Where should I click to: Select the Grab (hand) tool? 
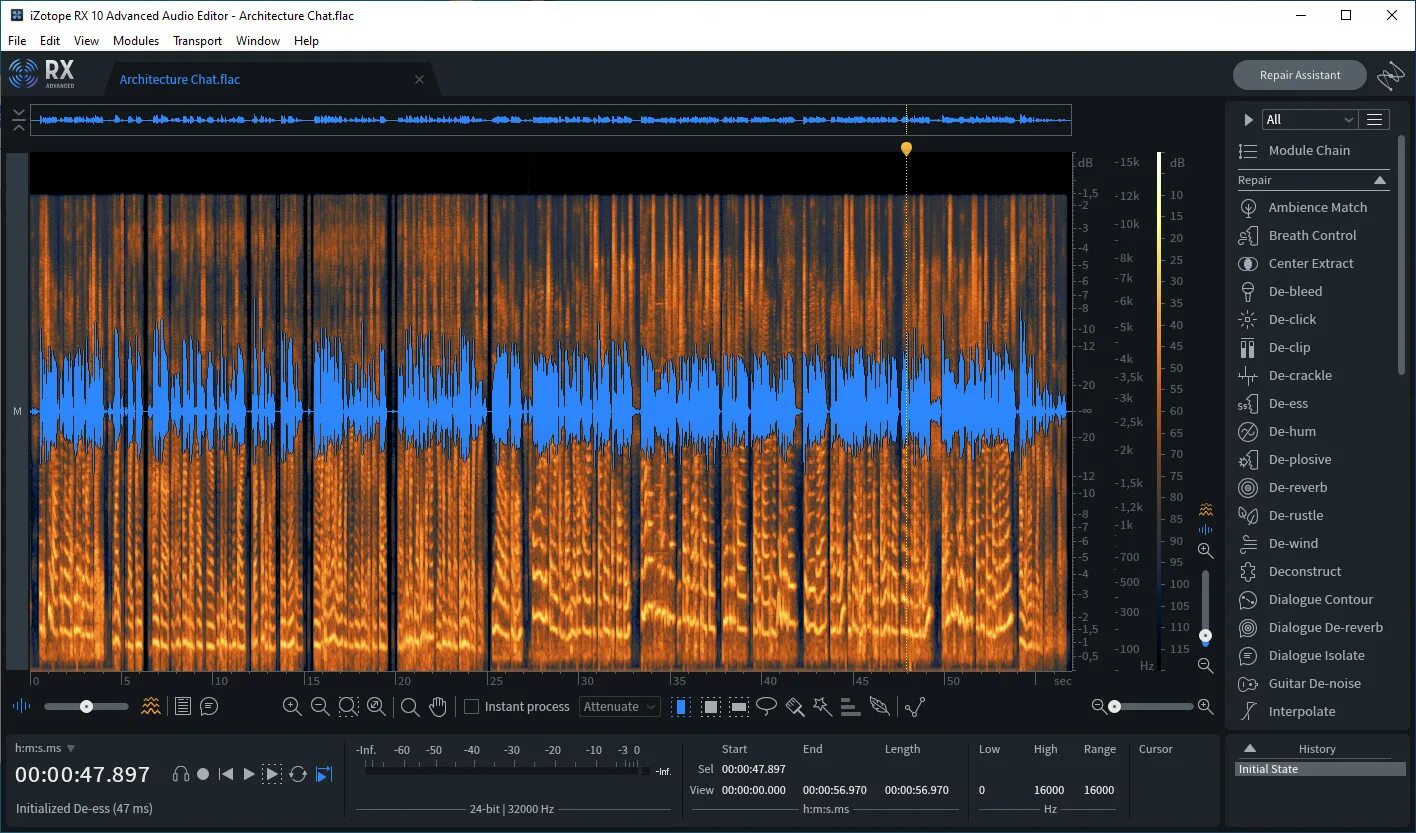tap(438, 706)
